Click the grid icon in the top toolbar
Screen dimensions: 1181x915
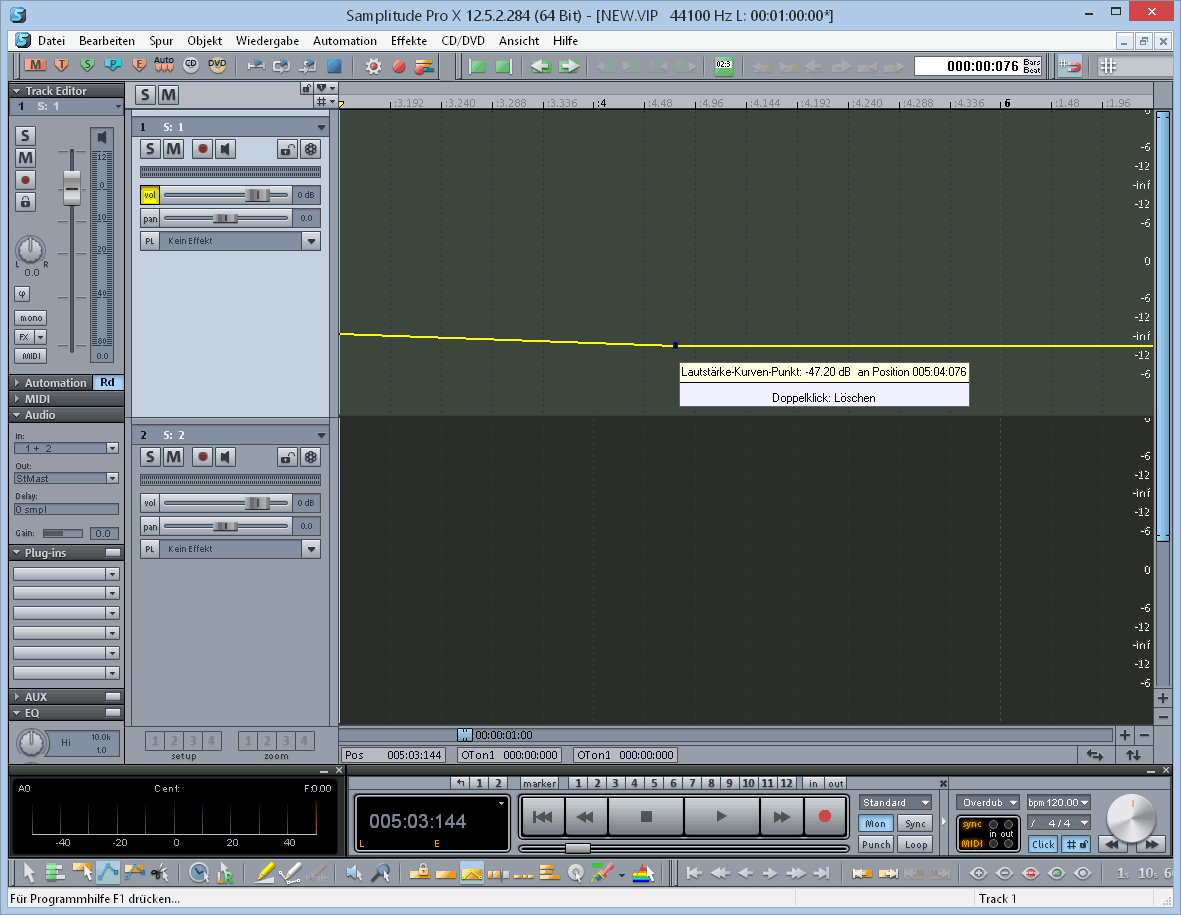click(x=1108, y=66)
